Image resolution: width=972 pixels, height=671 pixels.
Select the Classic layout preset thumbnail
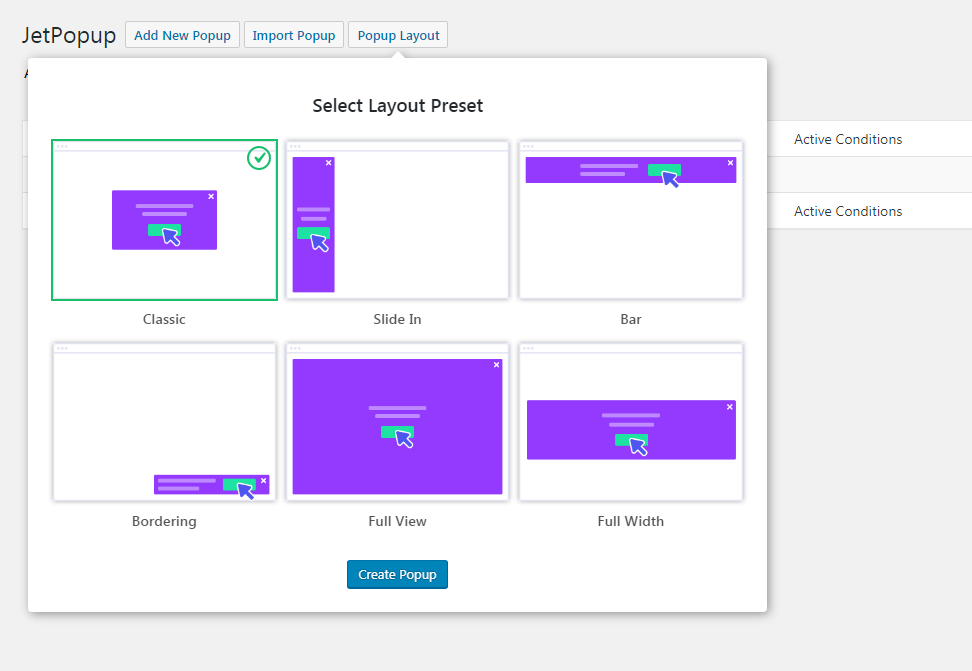pos(164,220)
